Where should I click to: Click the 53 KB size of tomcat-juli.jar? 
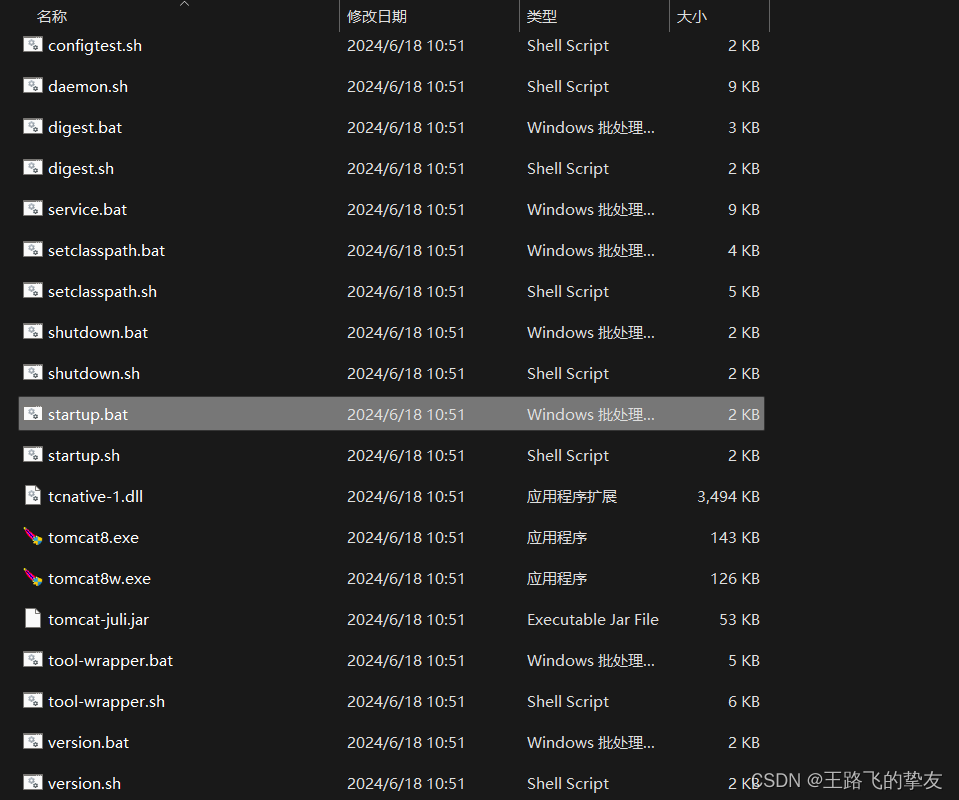[x=739, y=619]
